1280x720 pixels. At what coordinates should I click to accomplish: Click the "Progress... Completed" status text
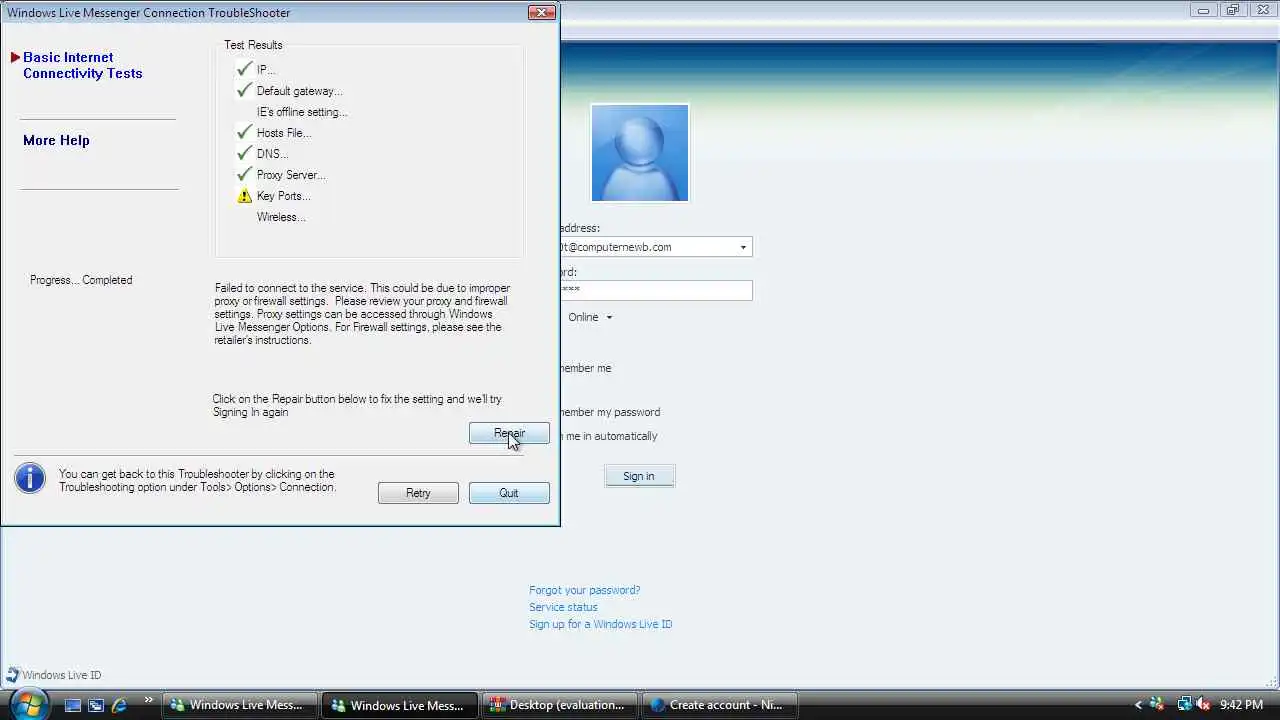point(81,280)
